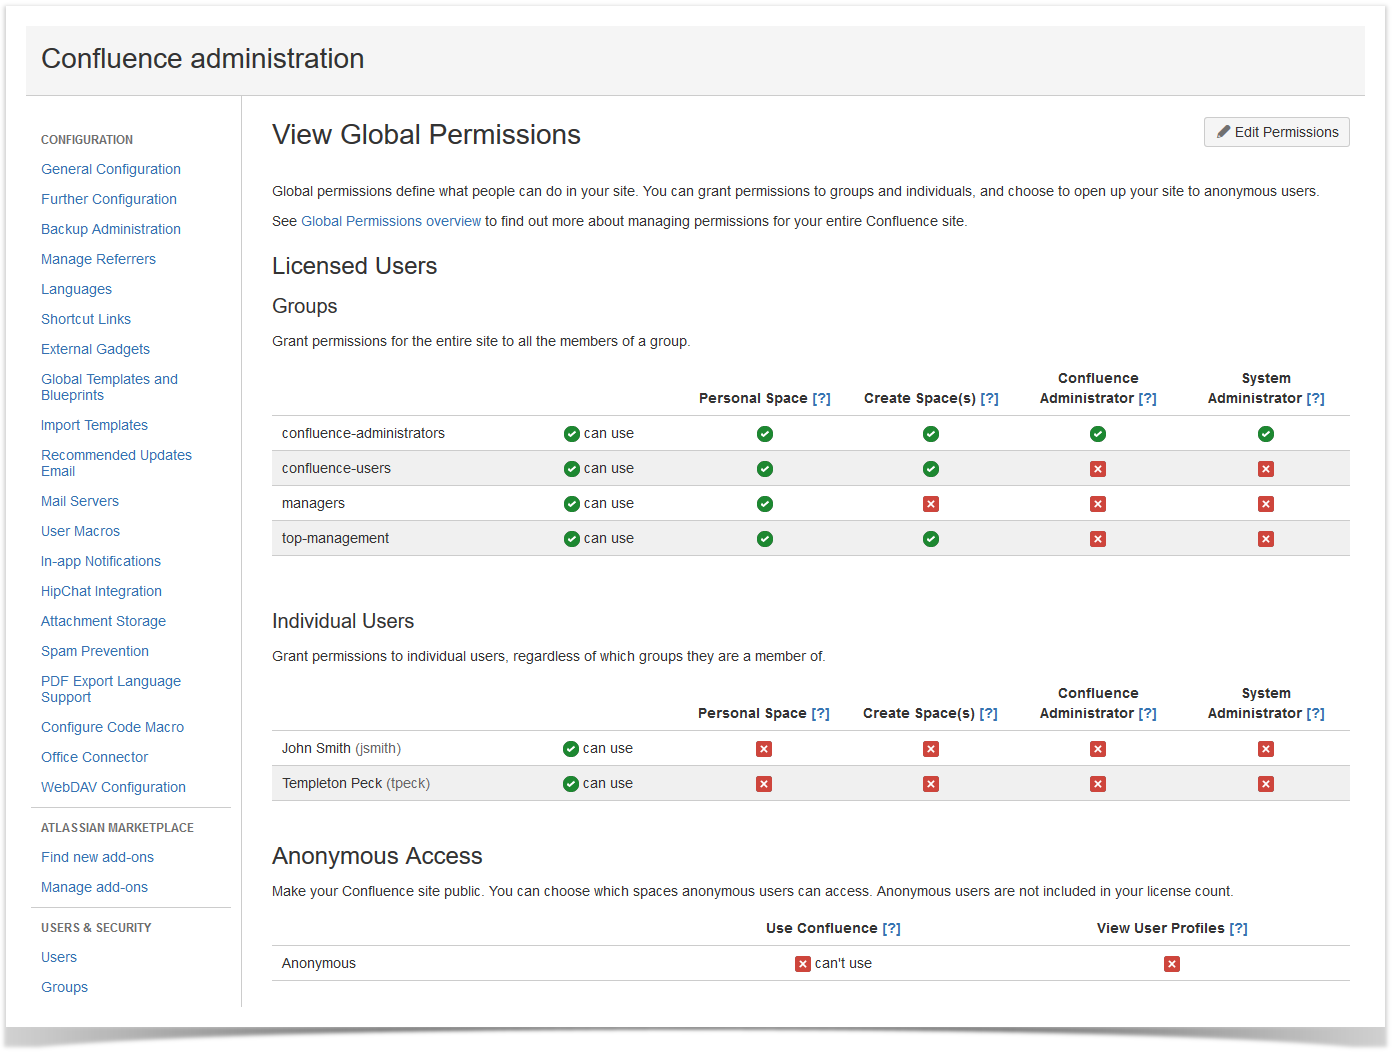Screen dimensions: 1399x1056
Task: Open Backup Administration page
Action: tap(111, 229)
